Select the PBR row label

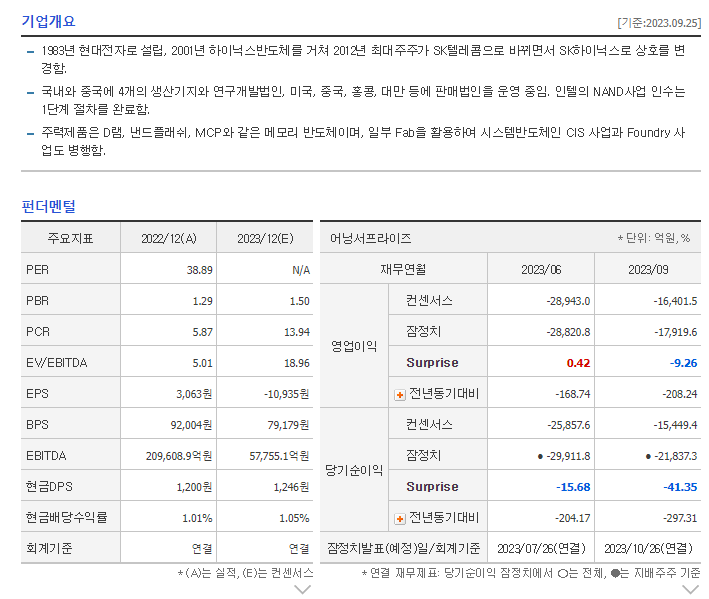(x=38, y=301)
